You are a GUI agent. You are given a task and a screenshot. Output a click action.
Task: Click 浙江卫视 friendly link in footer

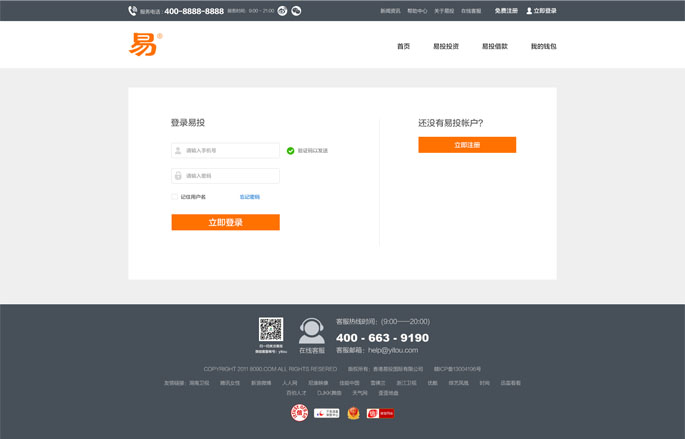[x=406, y=383]
